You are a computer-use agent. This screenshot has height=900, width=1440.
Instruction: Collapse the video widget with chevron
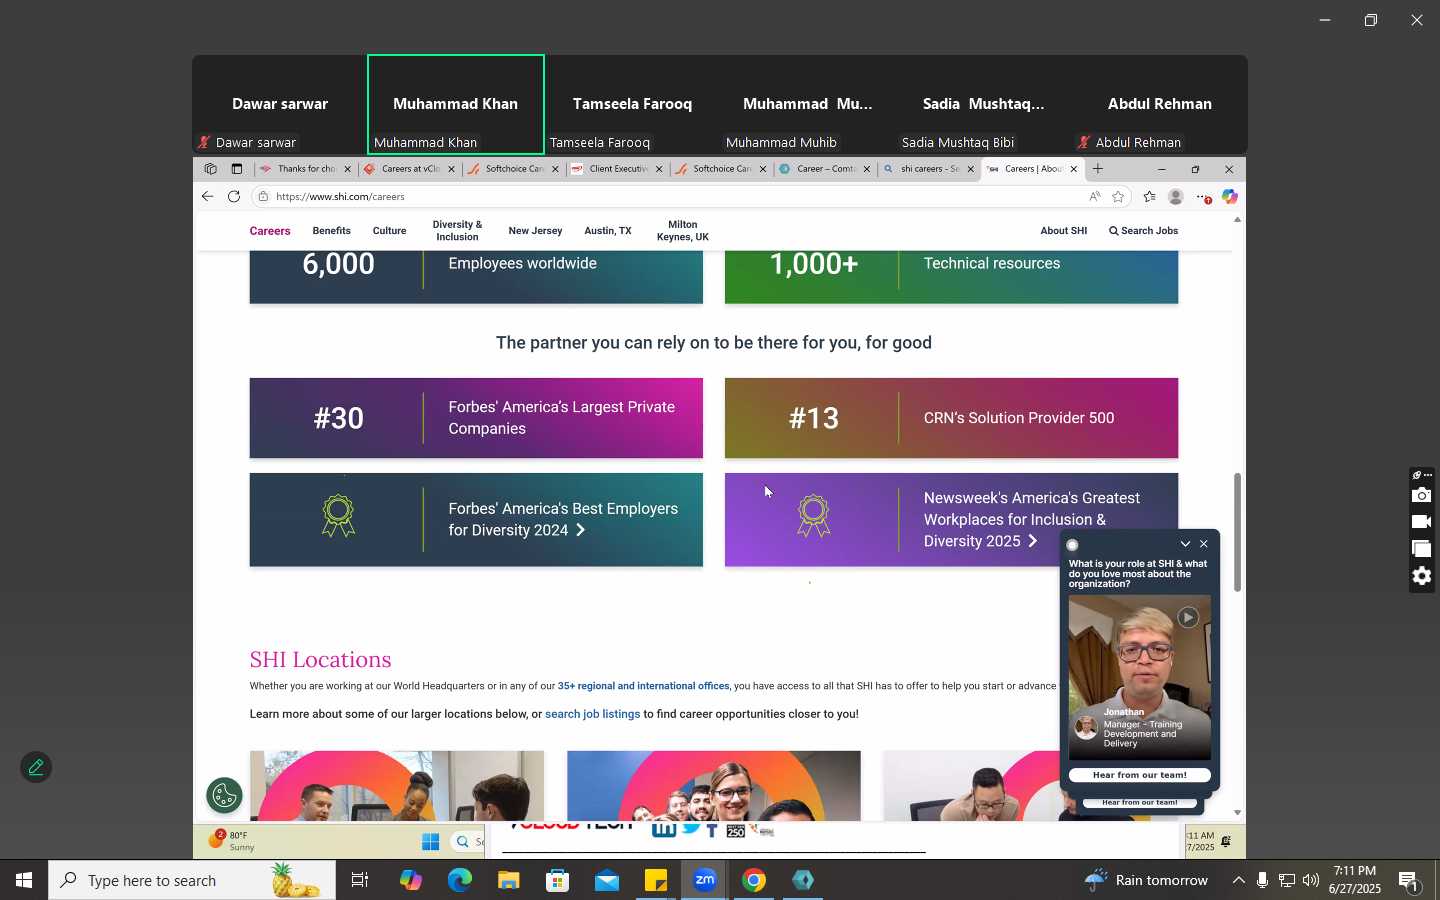click(x=1185, y=544)
